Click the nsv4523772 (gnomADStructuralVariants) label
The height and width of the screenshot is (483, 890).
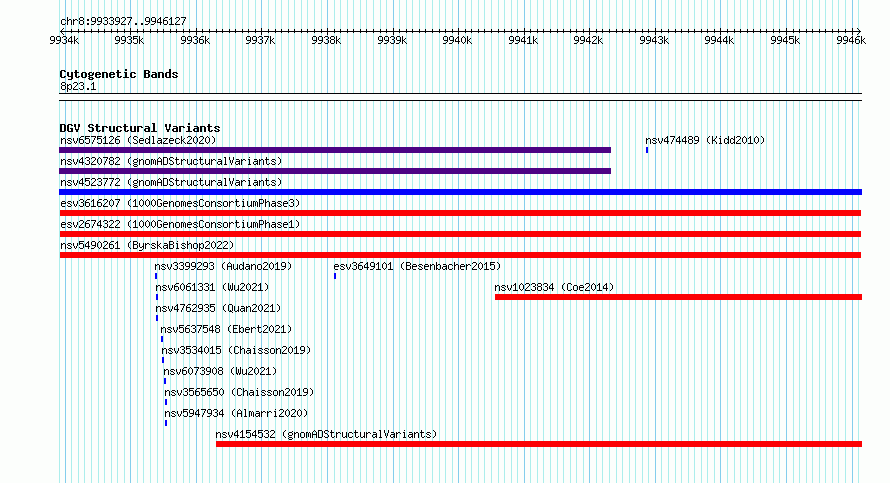pos(171,182)
